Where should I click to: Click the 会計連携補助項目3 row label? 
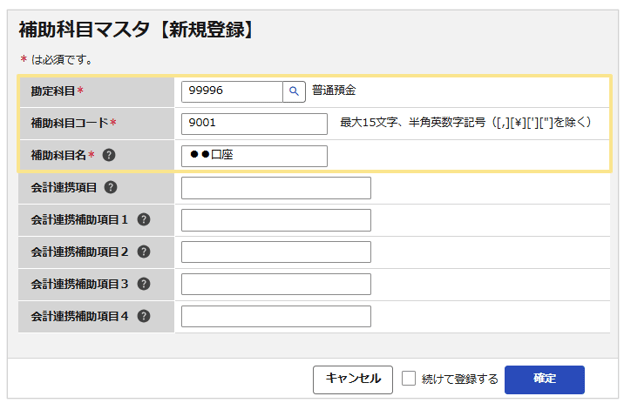click(x=80, y=284)
